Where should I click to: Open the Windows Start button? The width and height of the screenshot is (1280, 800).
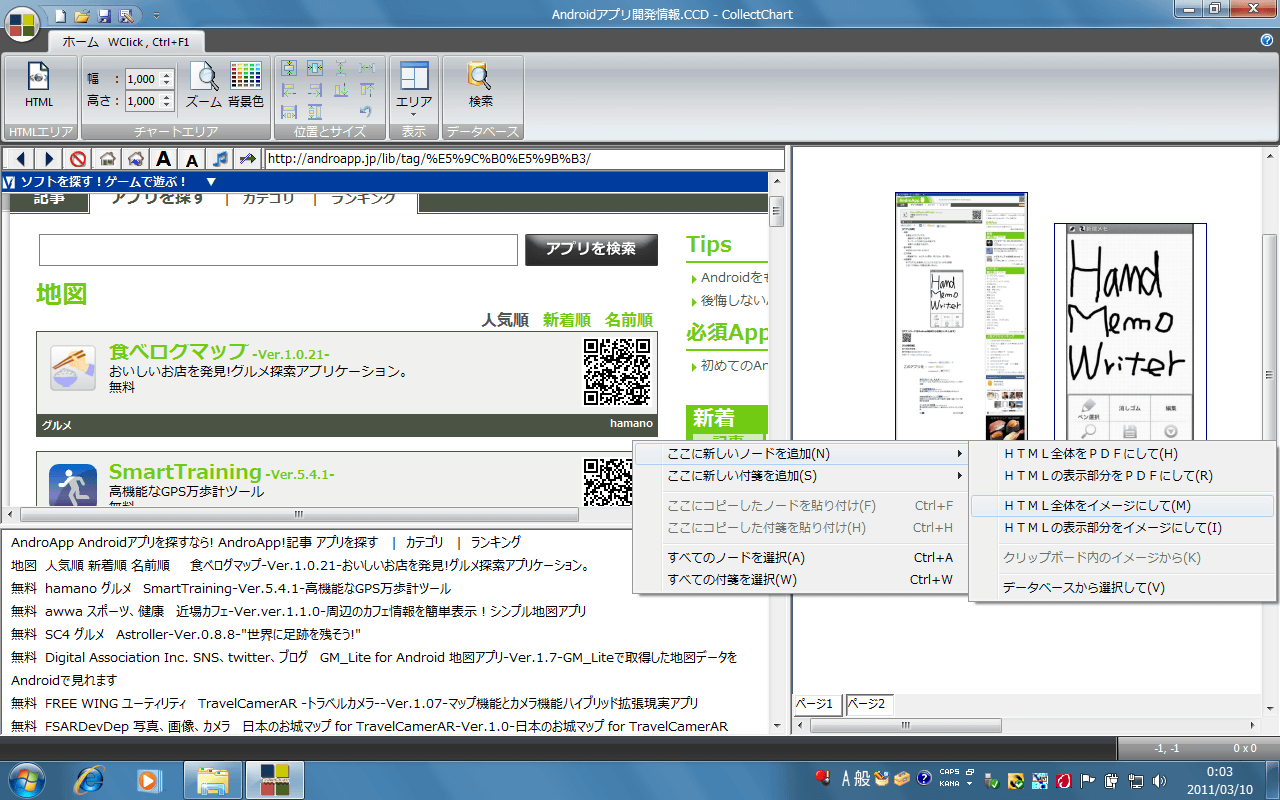tap(25, 779)
